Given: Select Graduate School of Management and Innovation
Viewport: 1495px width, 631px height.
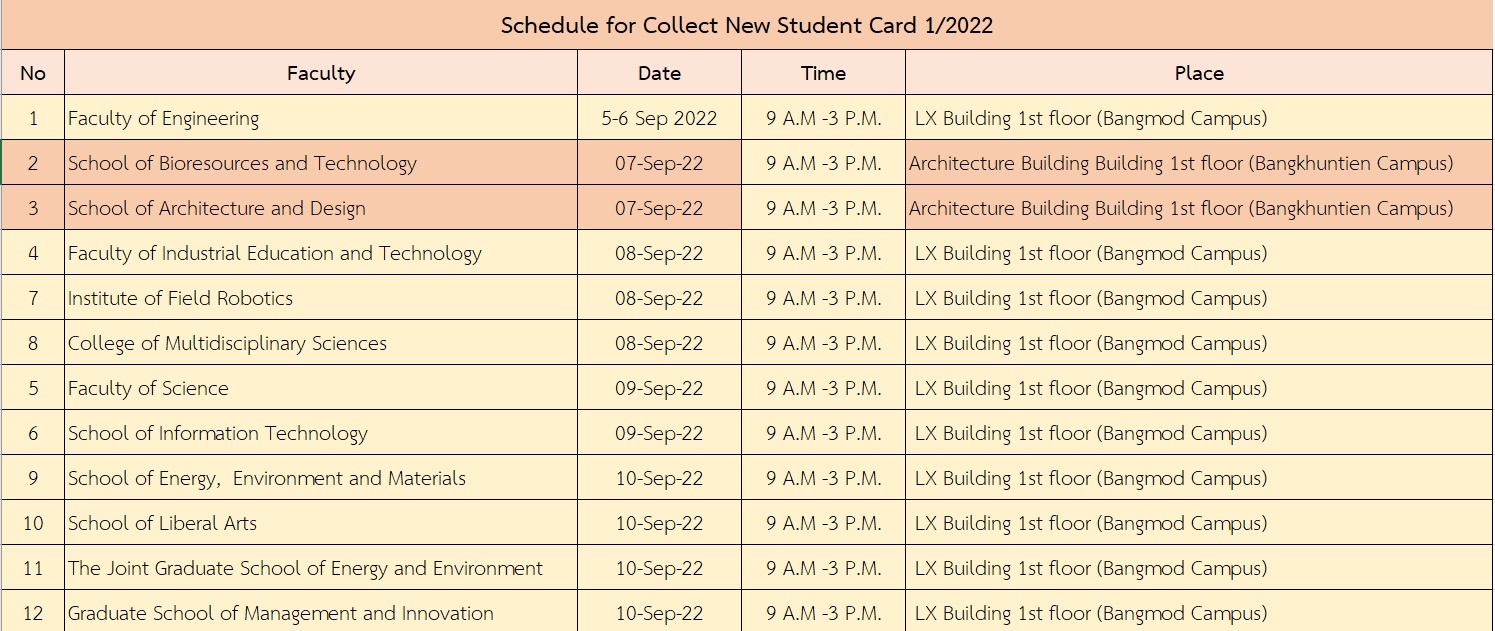Looking at the screenshot, I should (281, 613).
